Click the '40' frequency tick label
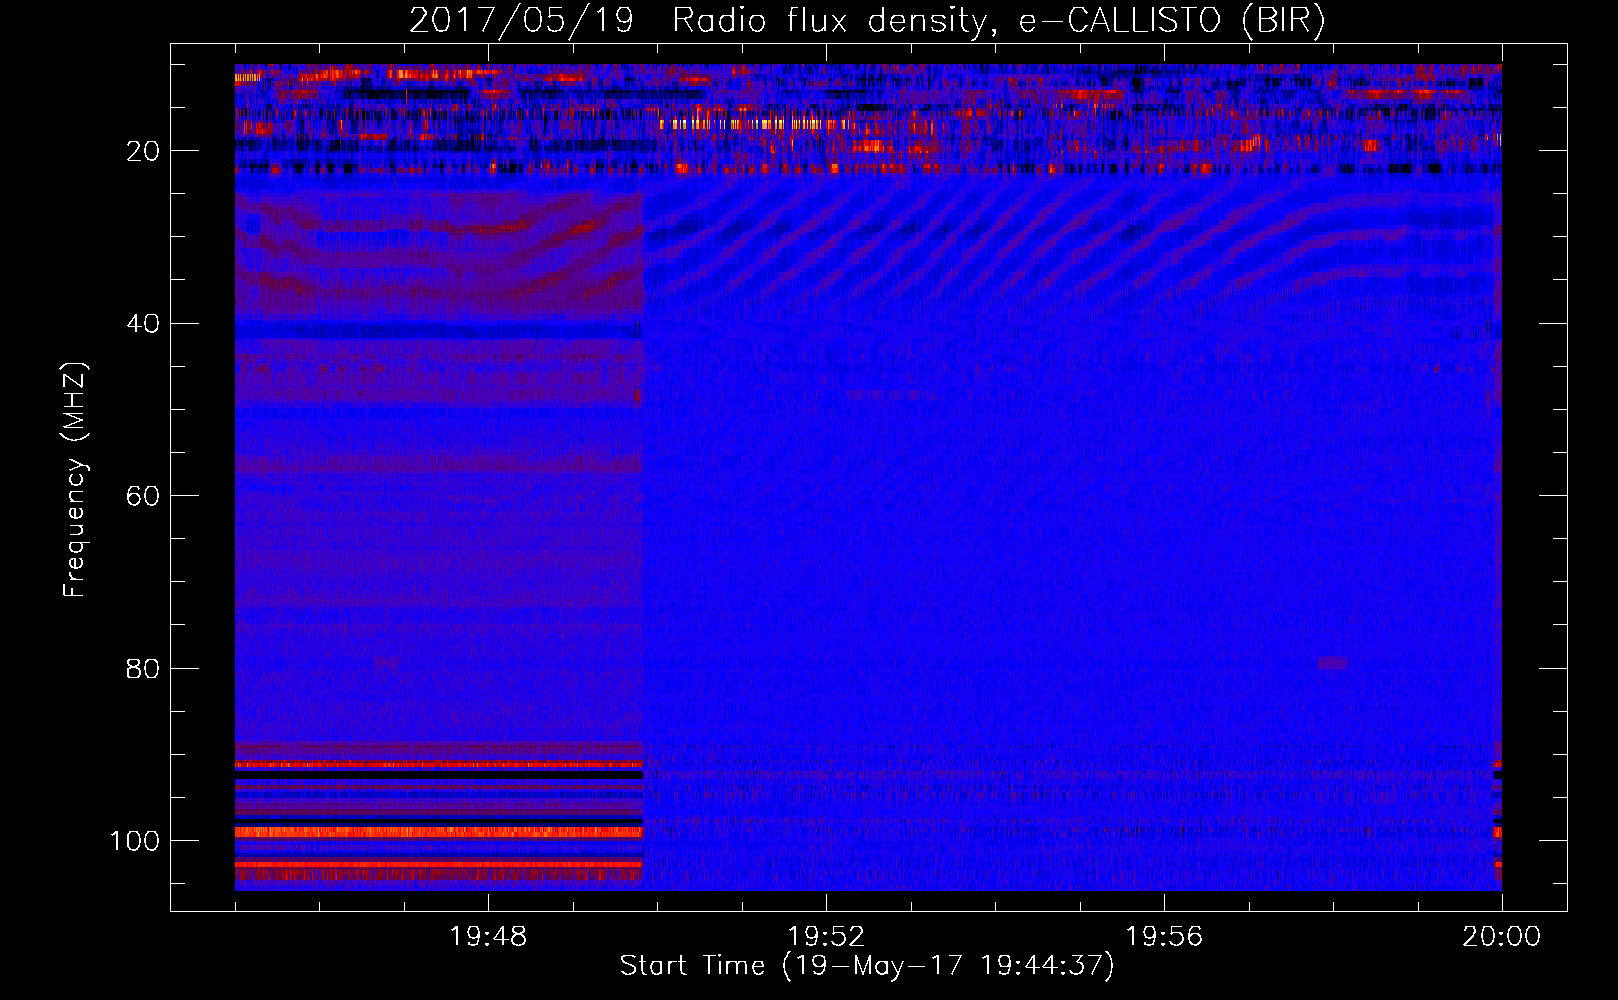Image resolution: width=1618 pixels, height=1000 pixels. [143, 324]
